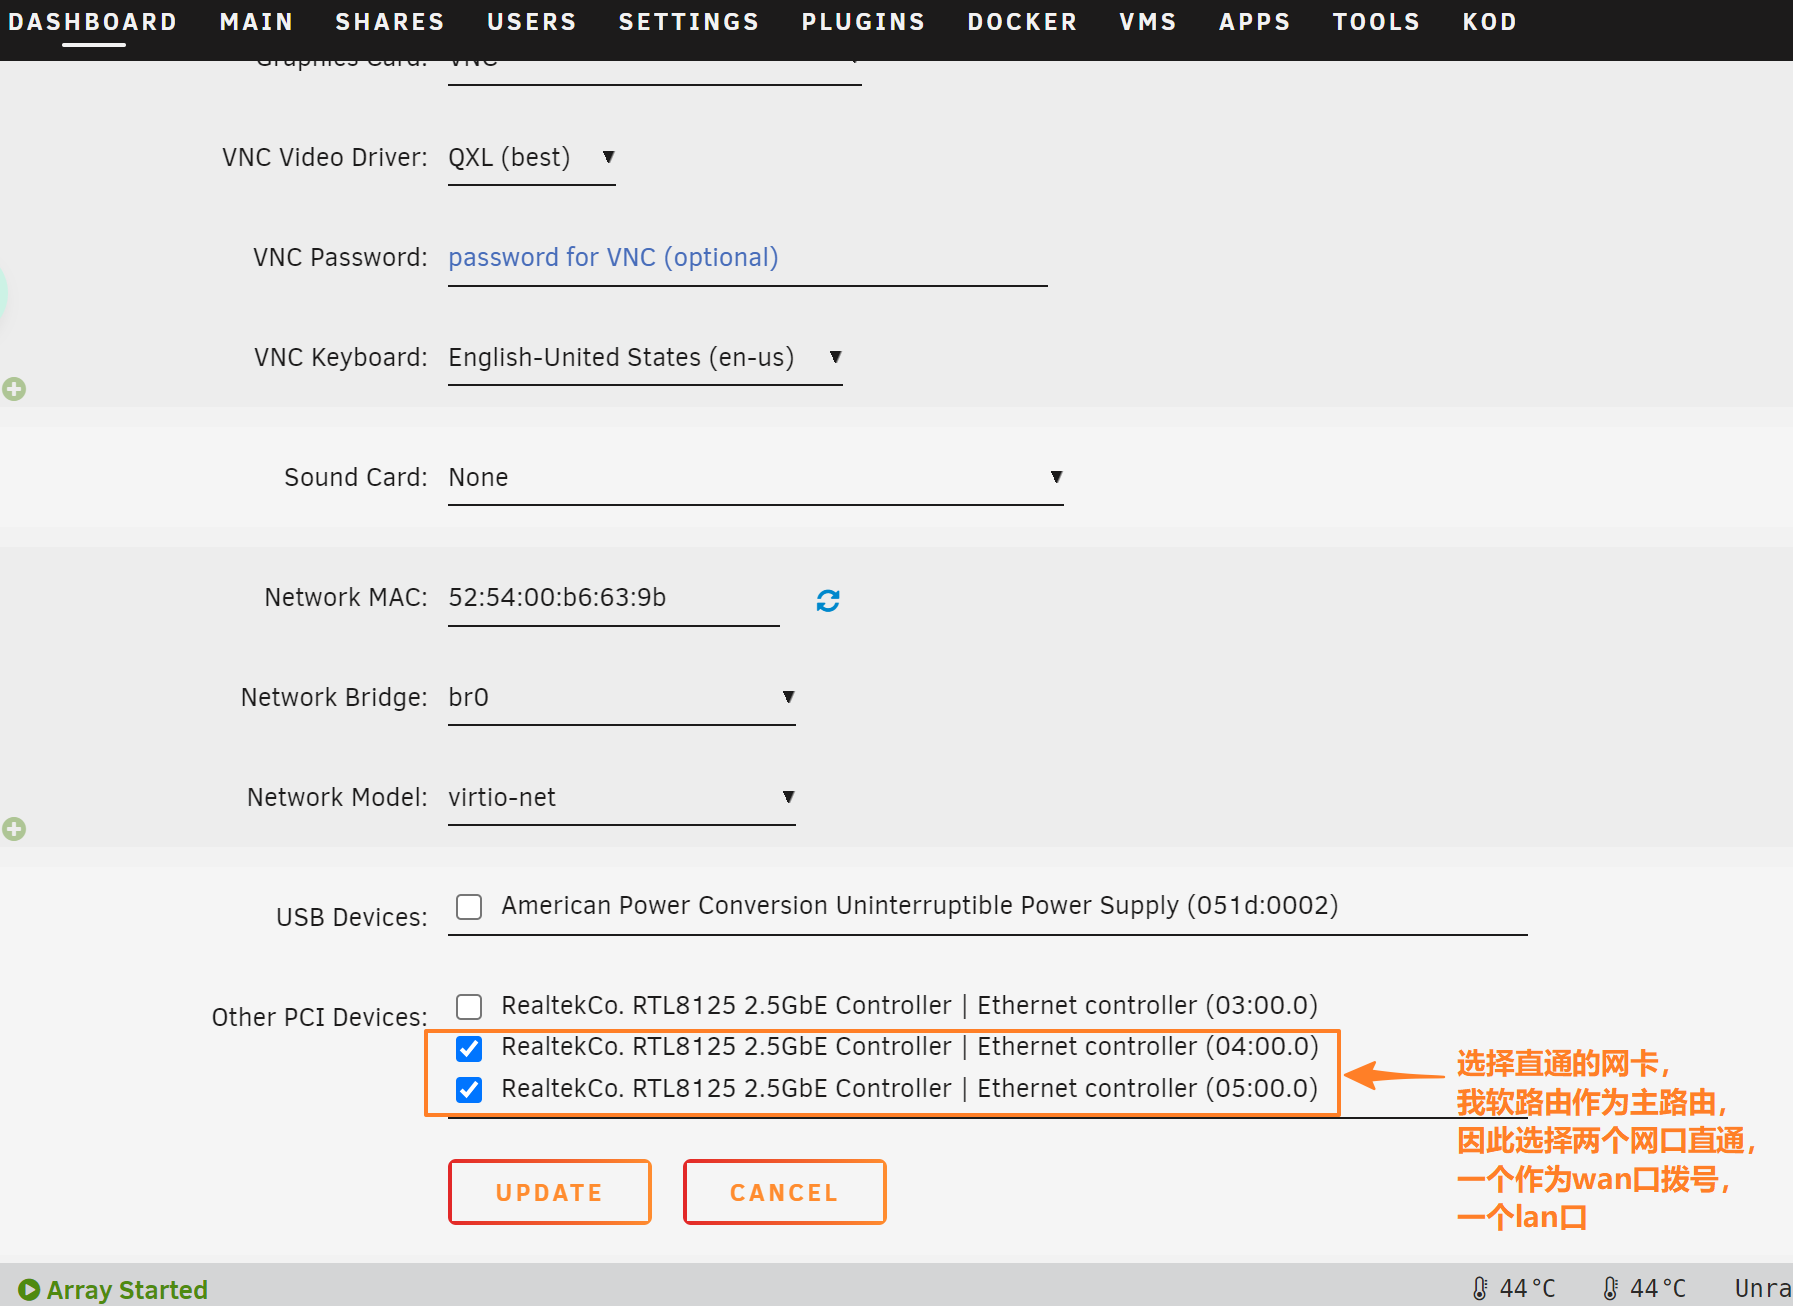
Task: Open the KOD tab
Action: point(1490,22)
